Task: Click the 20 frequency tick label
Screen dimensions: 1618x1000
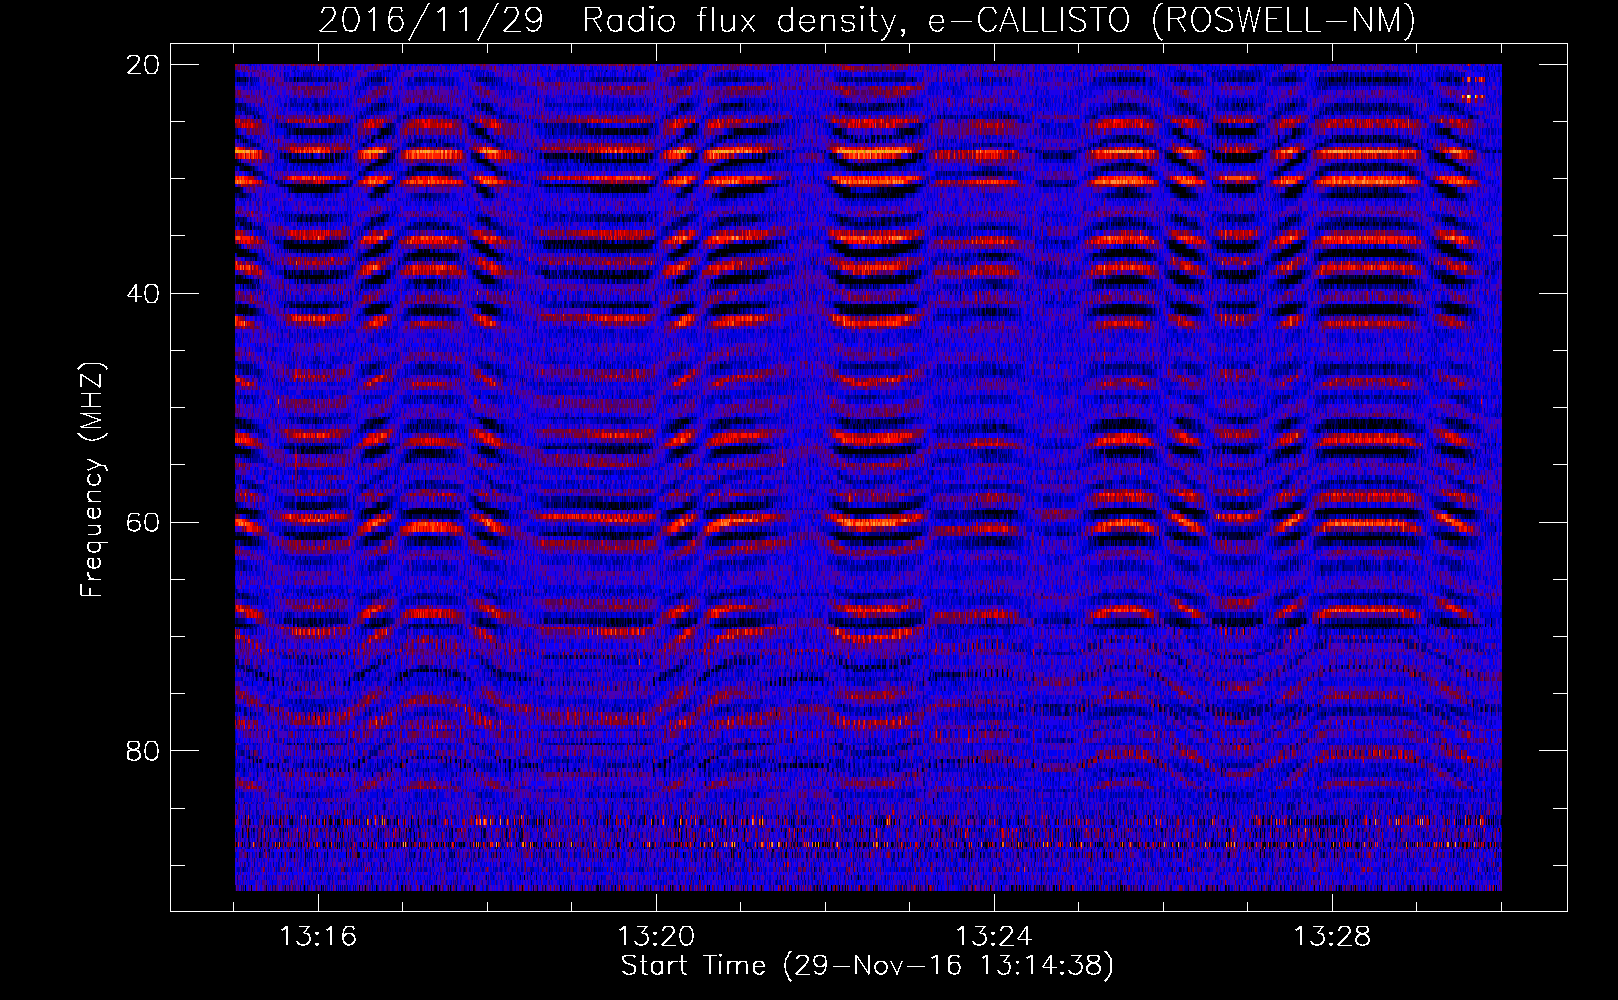Action: coord(143,64)
